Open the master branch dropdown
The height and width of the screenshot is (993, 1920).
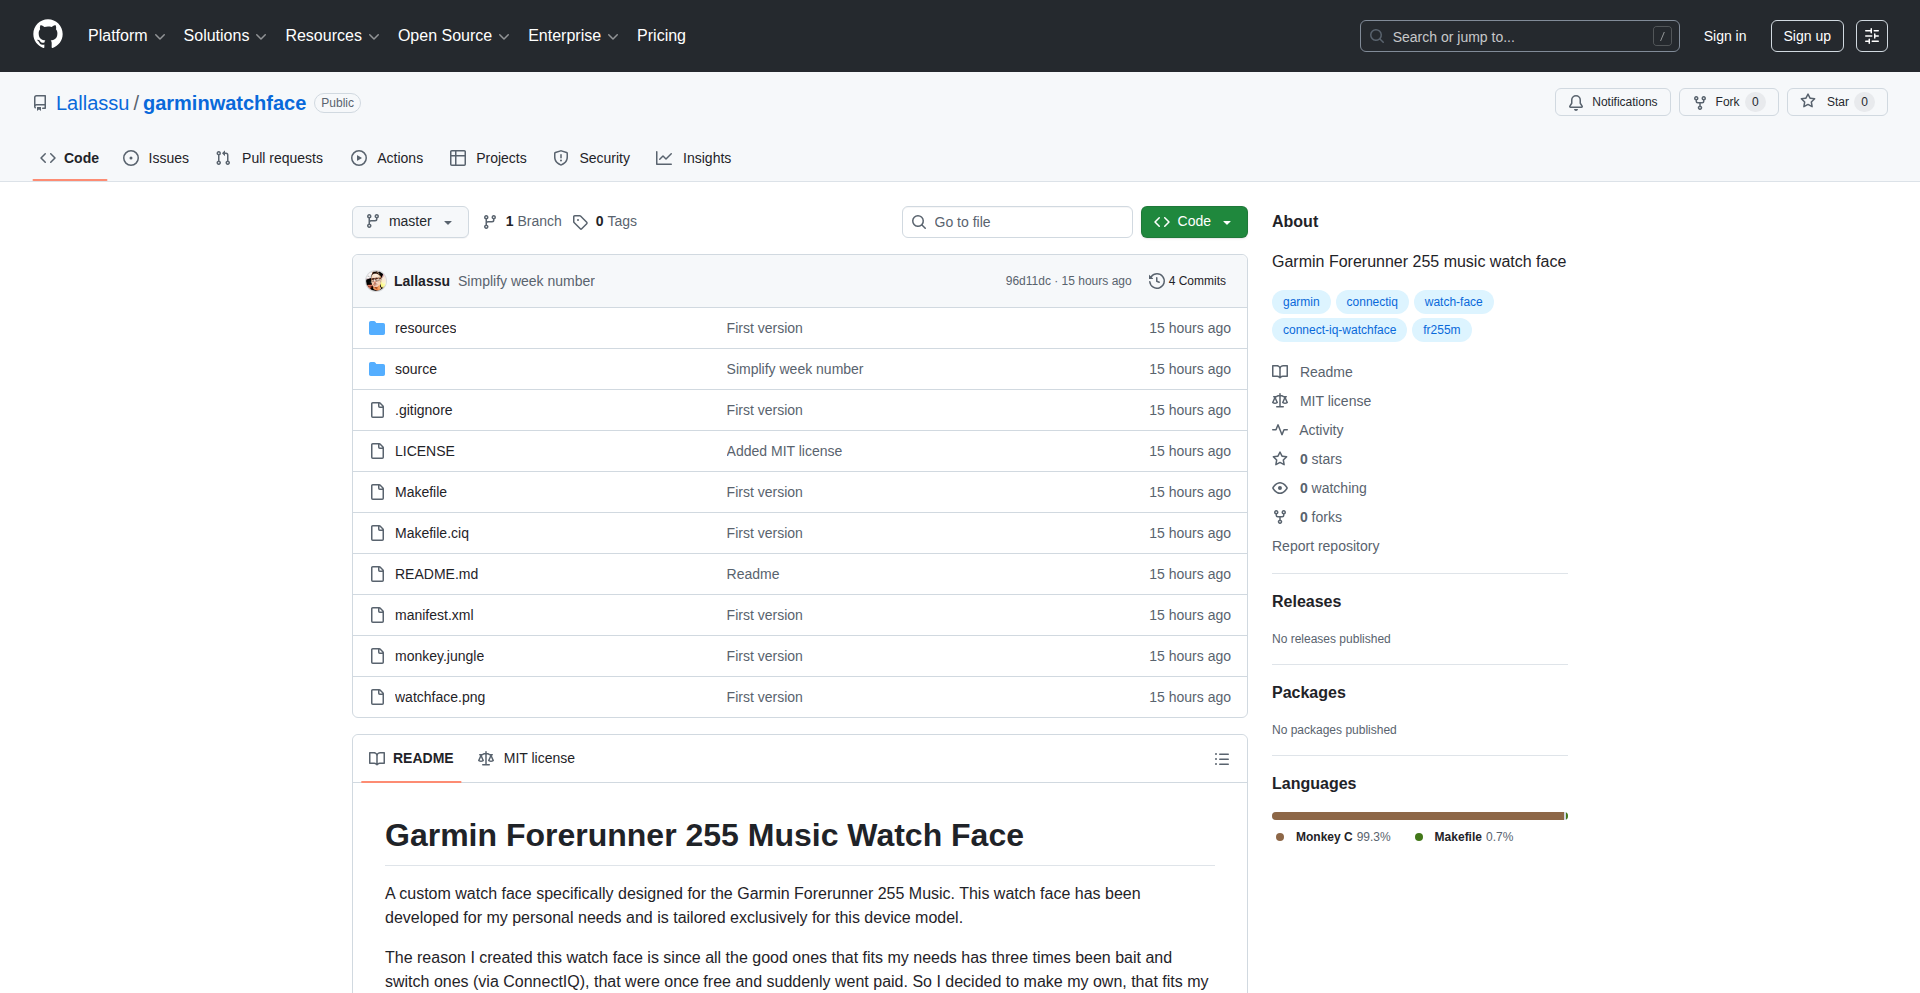pyautogui.click(x=410, y=222)
